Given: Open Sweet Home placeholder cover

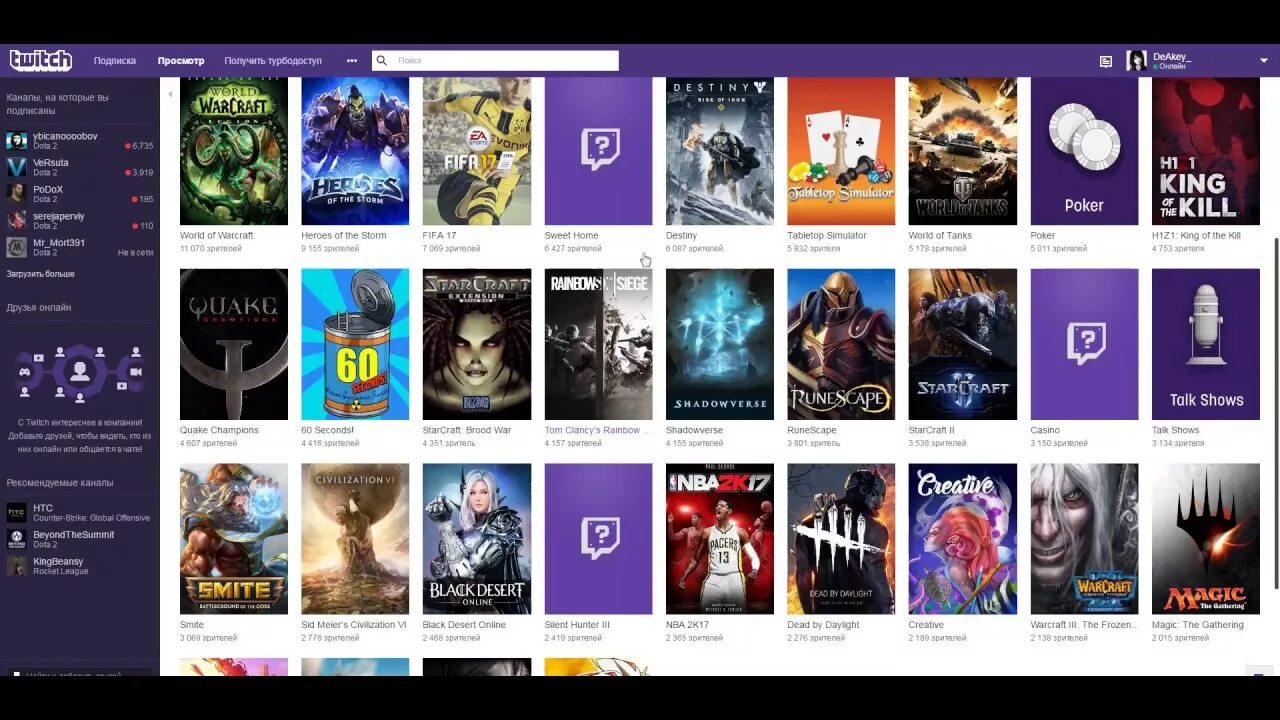Looking at the screenshot, I should point(598,151).
